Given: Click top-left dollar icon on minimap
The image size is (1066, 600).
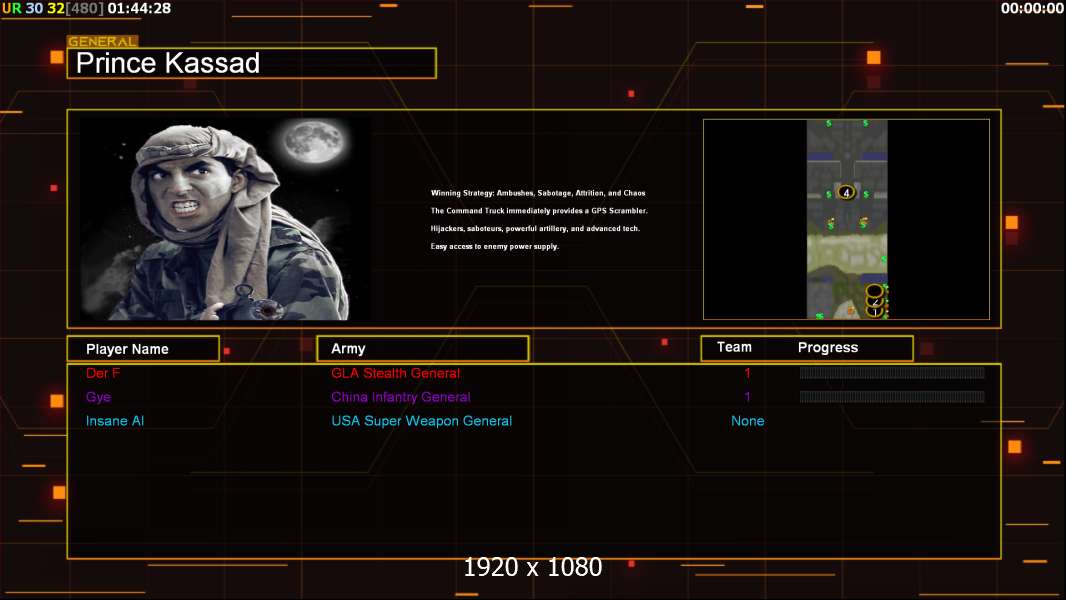Looking at the screenshot, I should click(x=828, y=124).
